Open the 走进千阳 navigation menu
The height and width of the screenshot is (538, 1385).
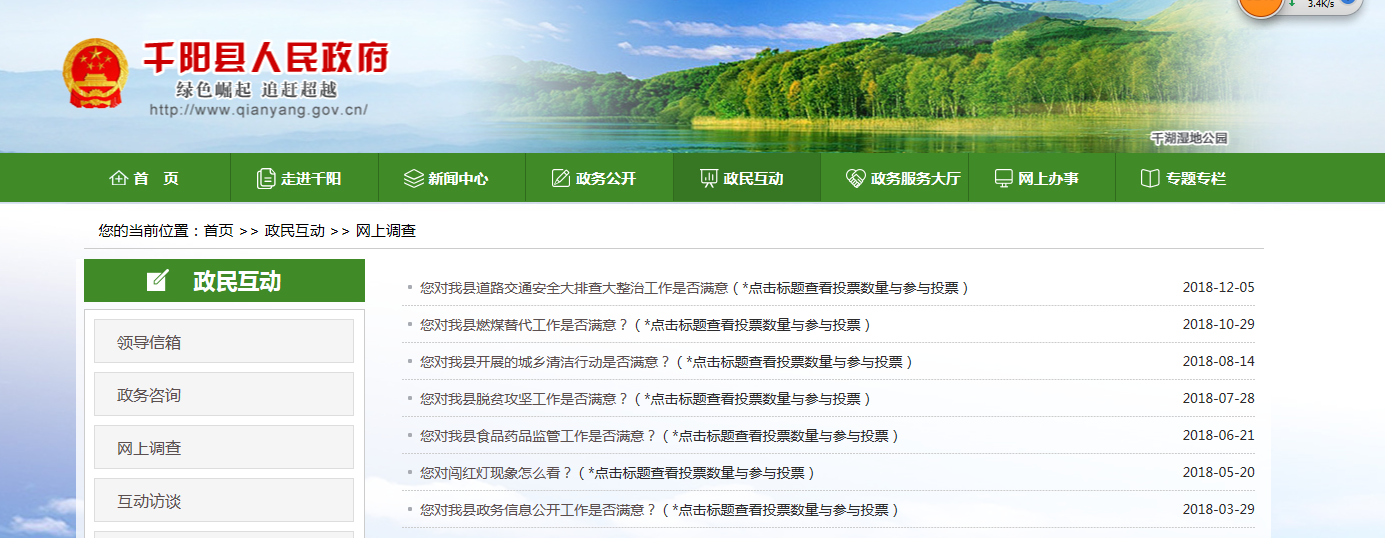[304, 178]
